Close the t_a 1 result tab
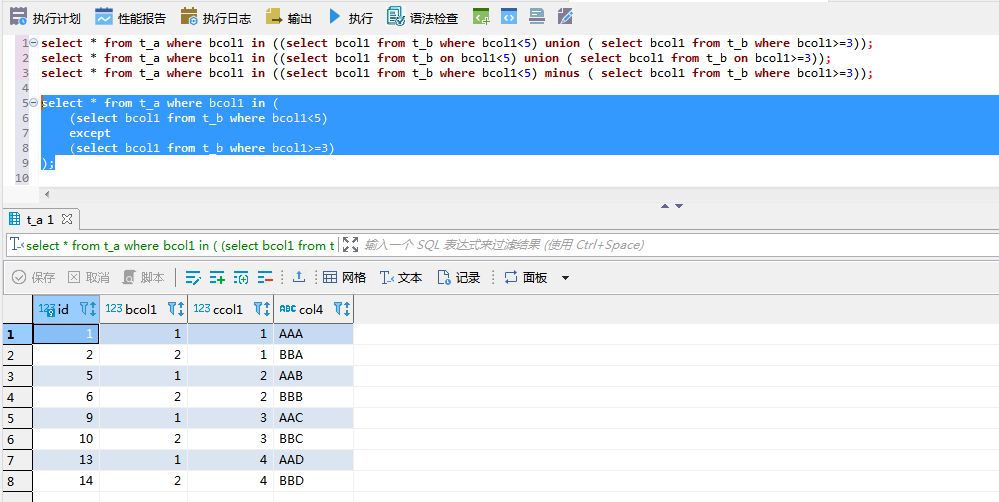 click(x=67, y=218)
